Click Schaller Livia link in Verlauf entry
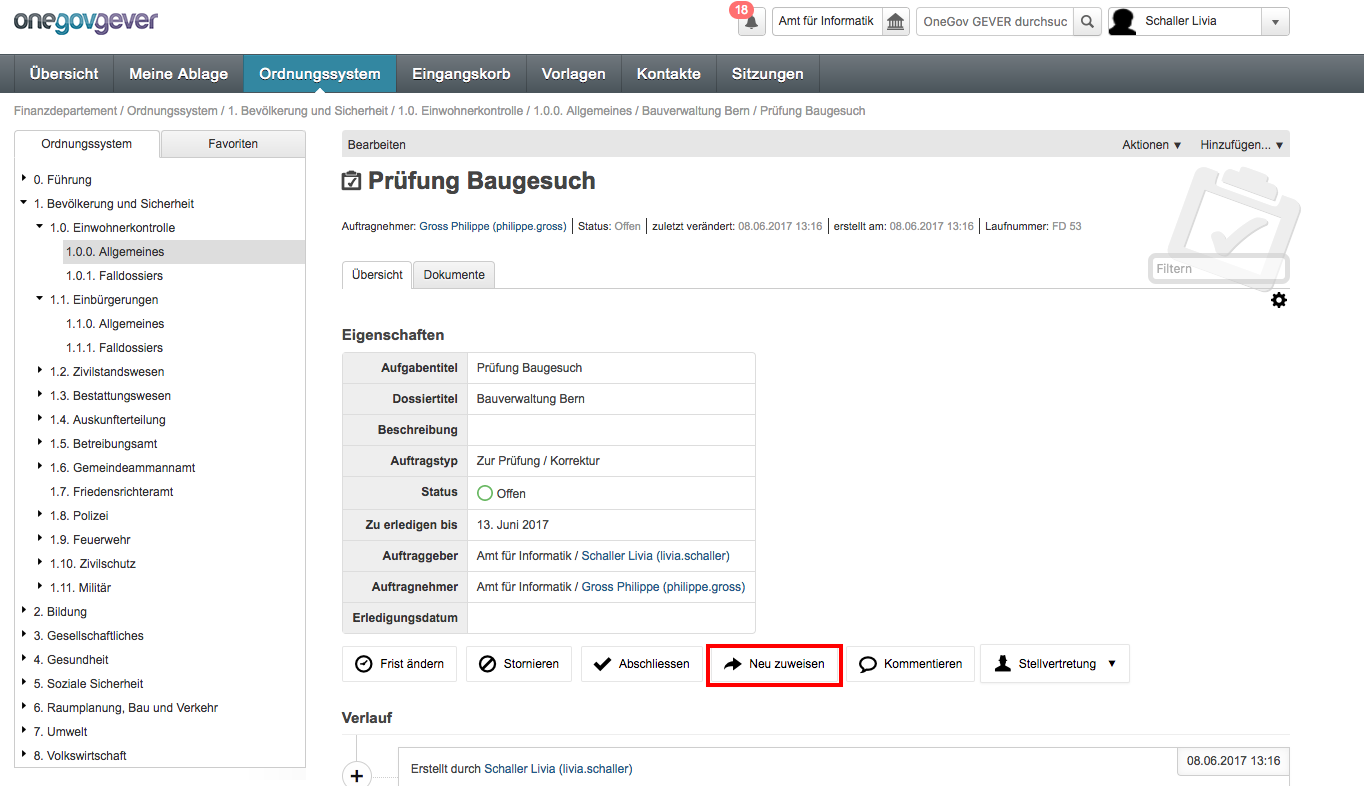 tap(558, 769)
